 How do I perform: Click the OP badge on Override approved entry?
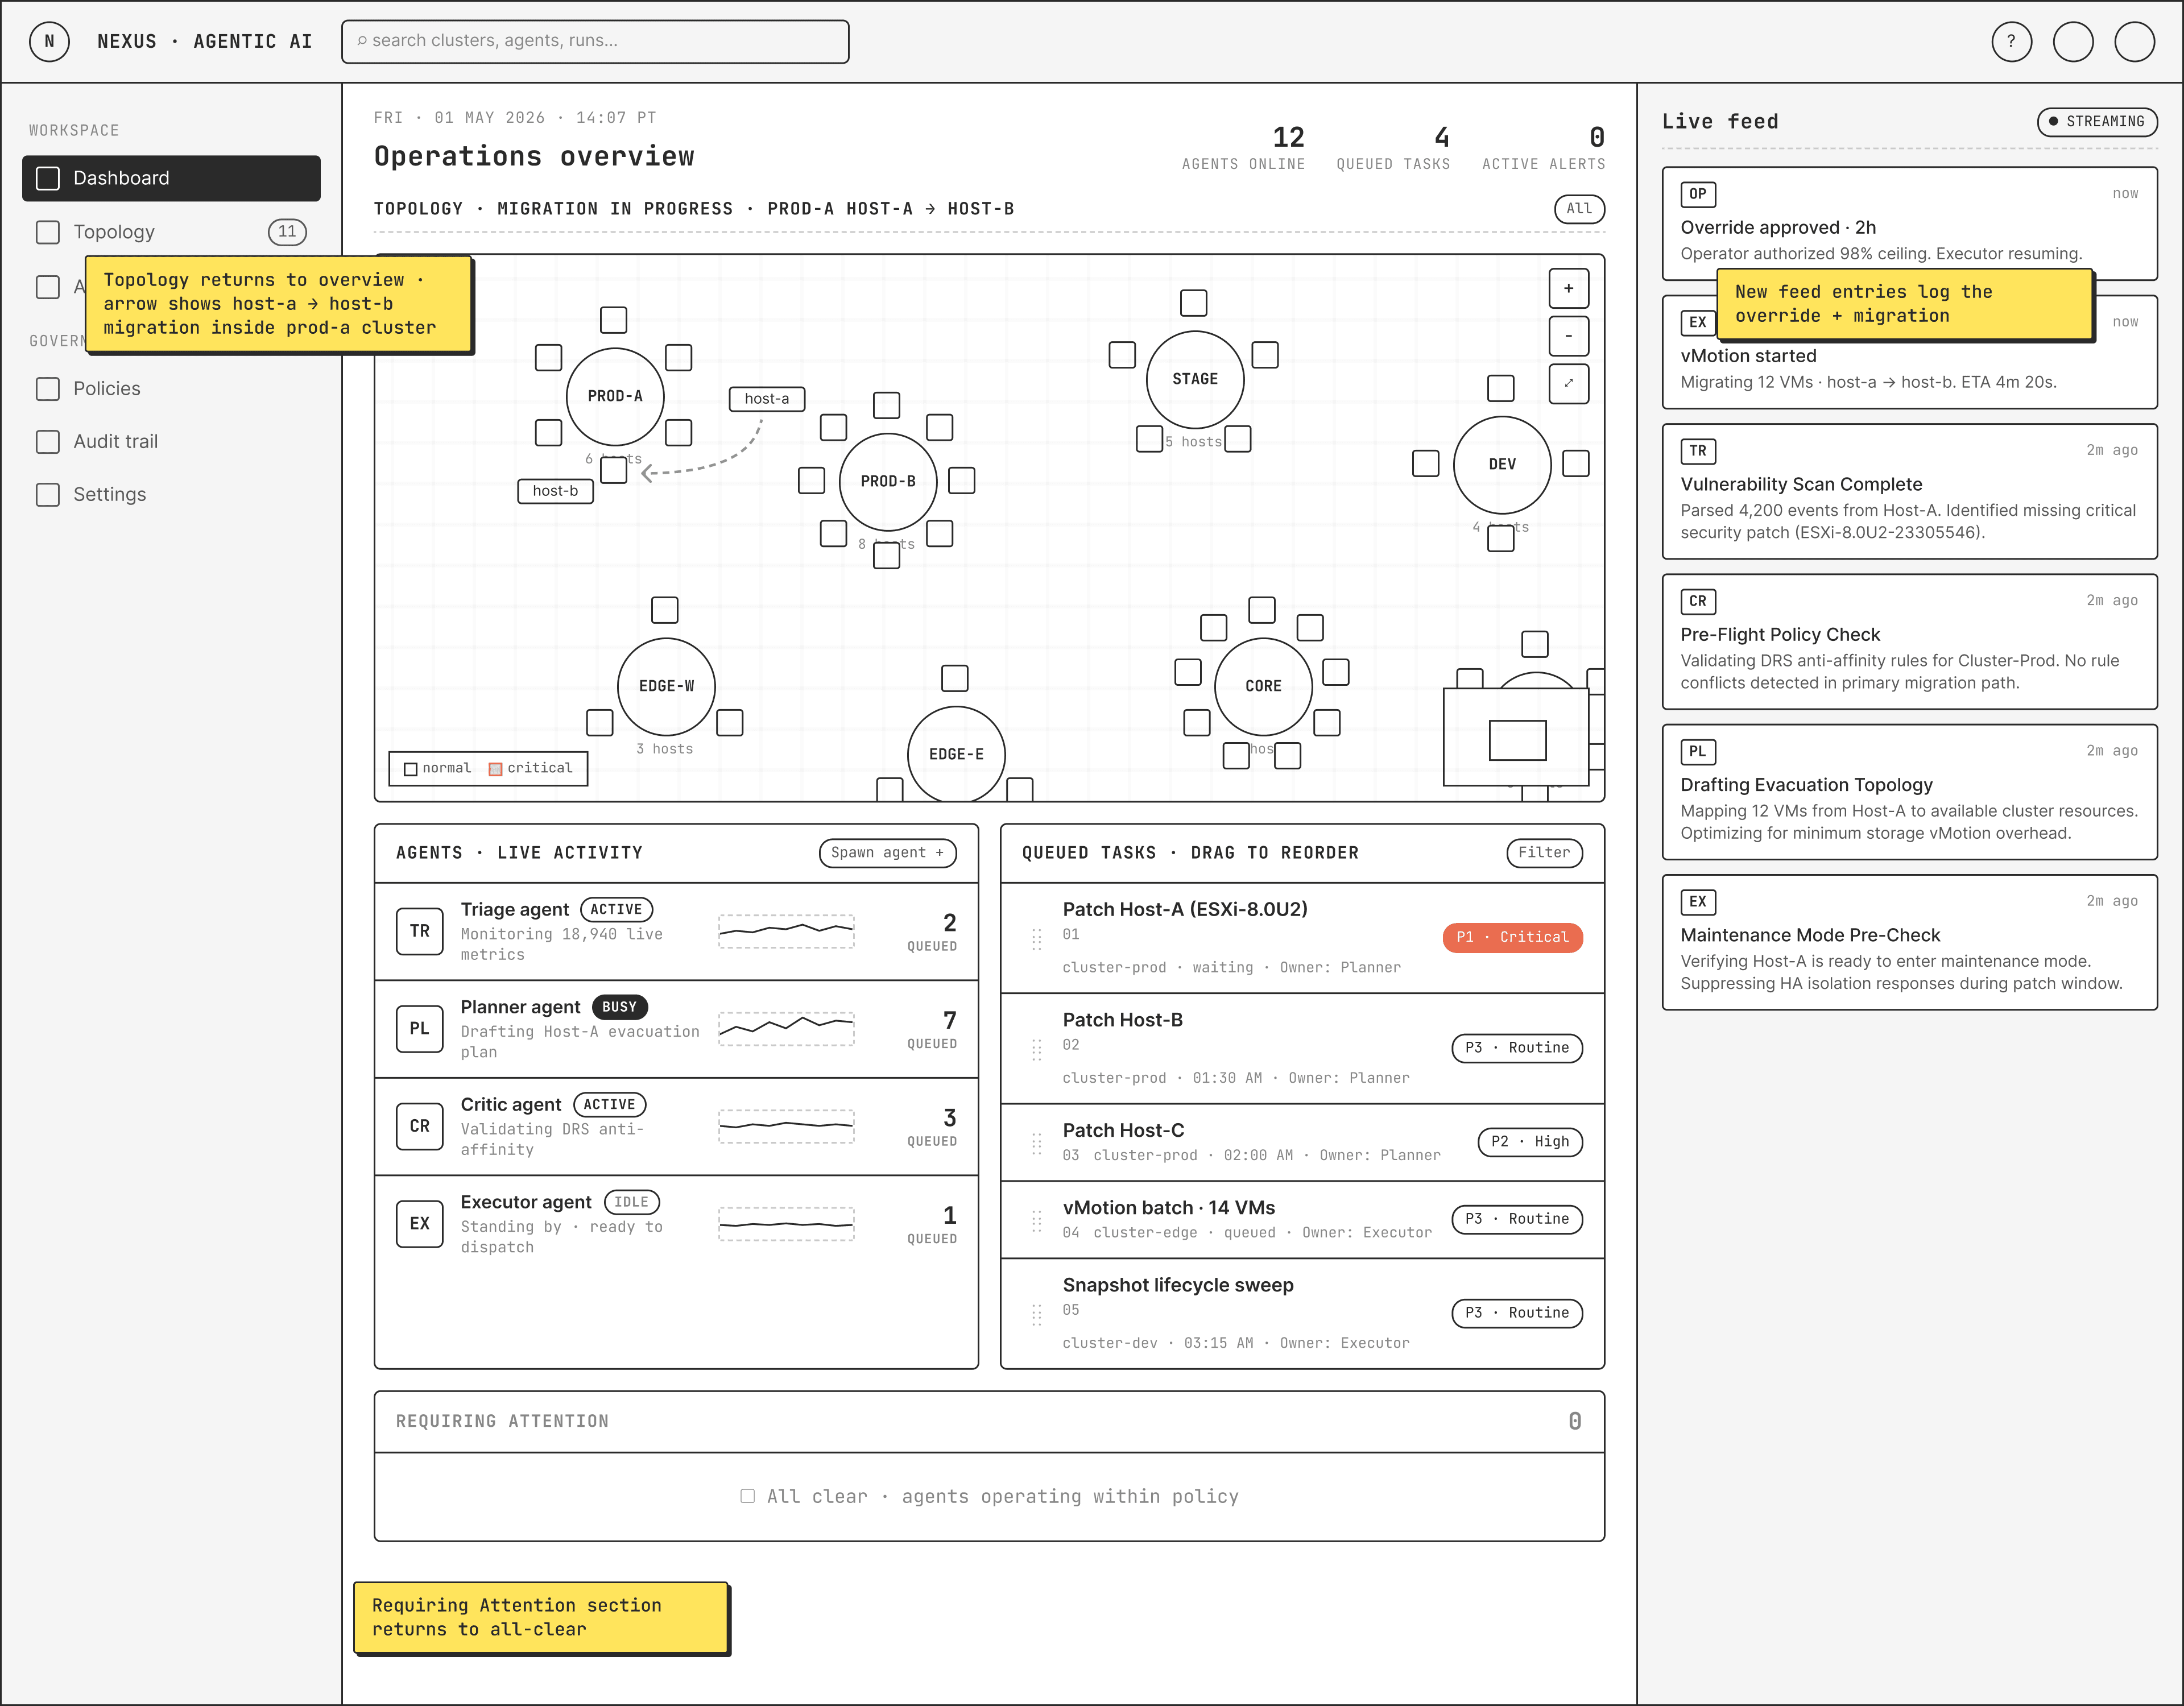1698,194
